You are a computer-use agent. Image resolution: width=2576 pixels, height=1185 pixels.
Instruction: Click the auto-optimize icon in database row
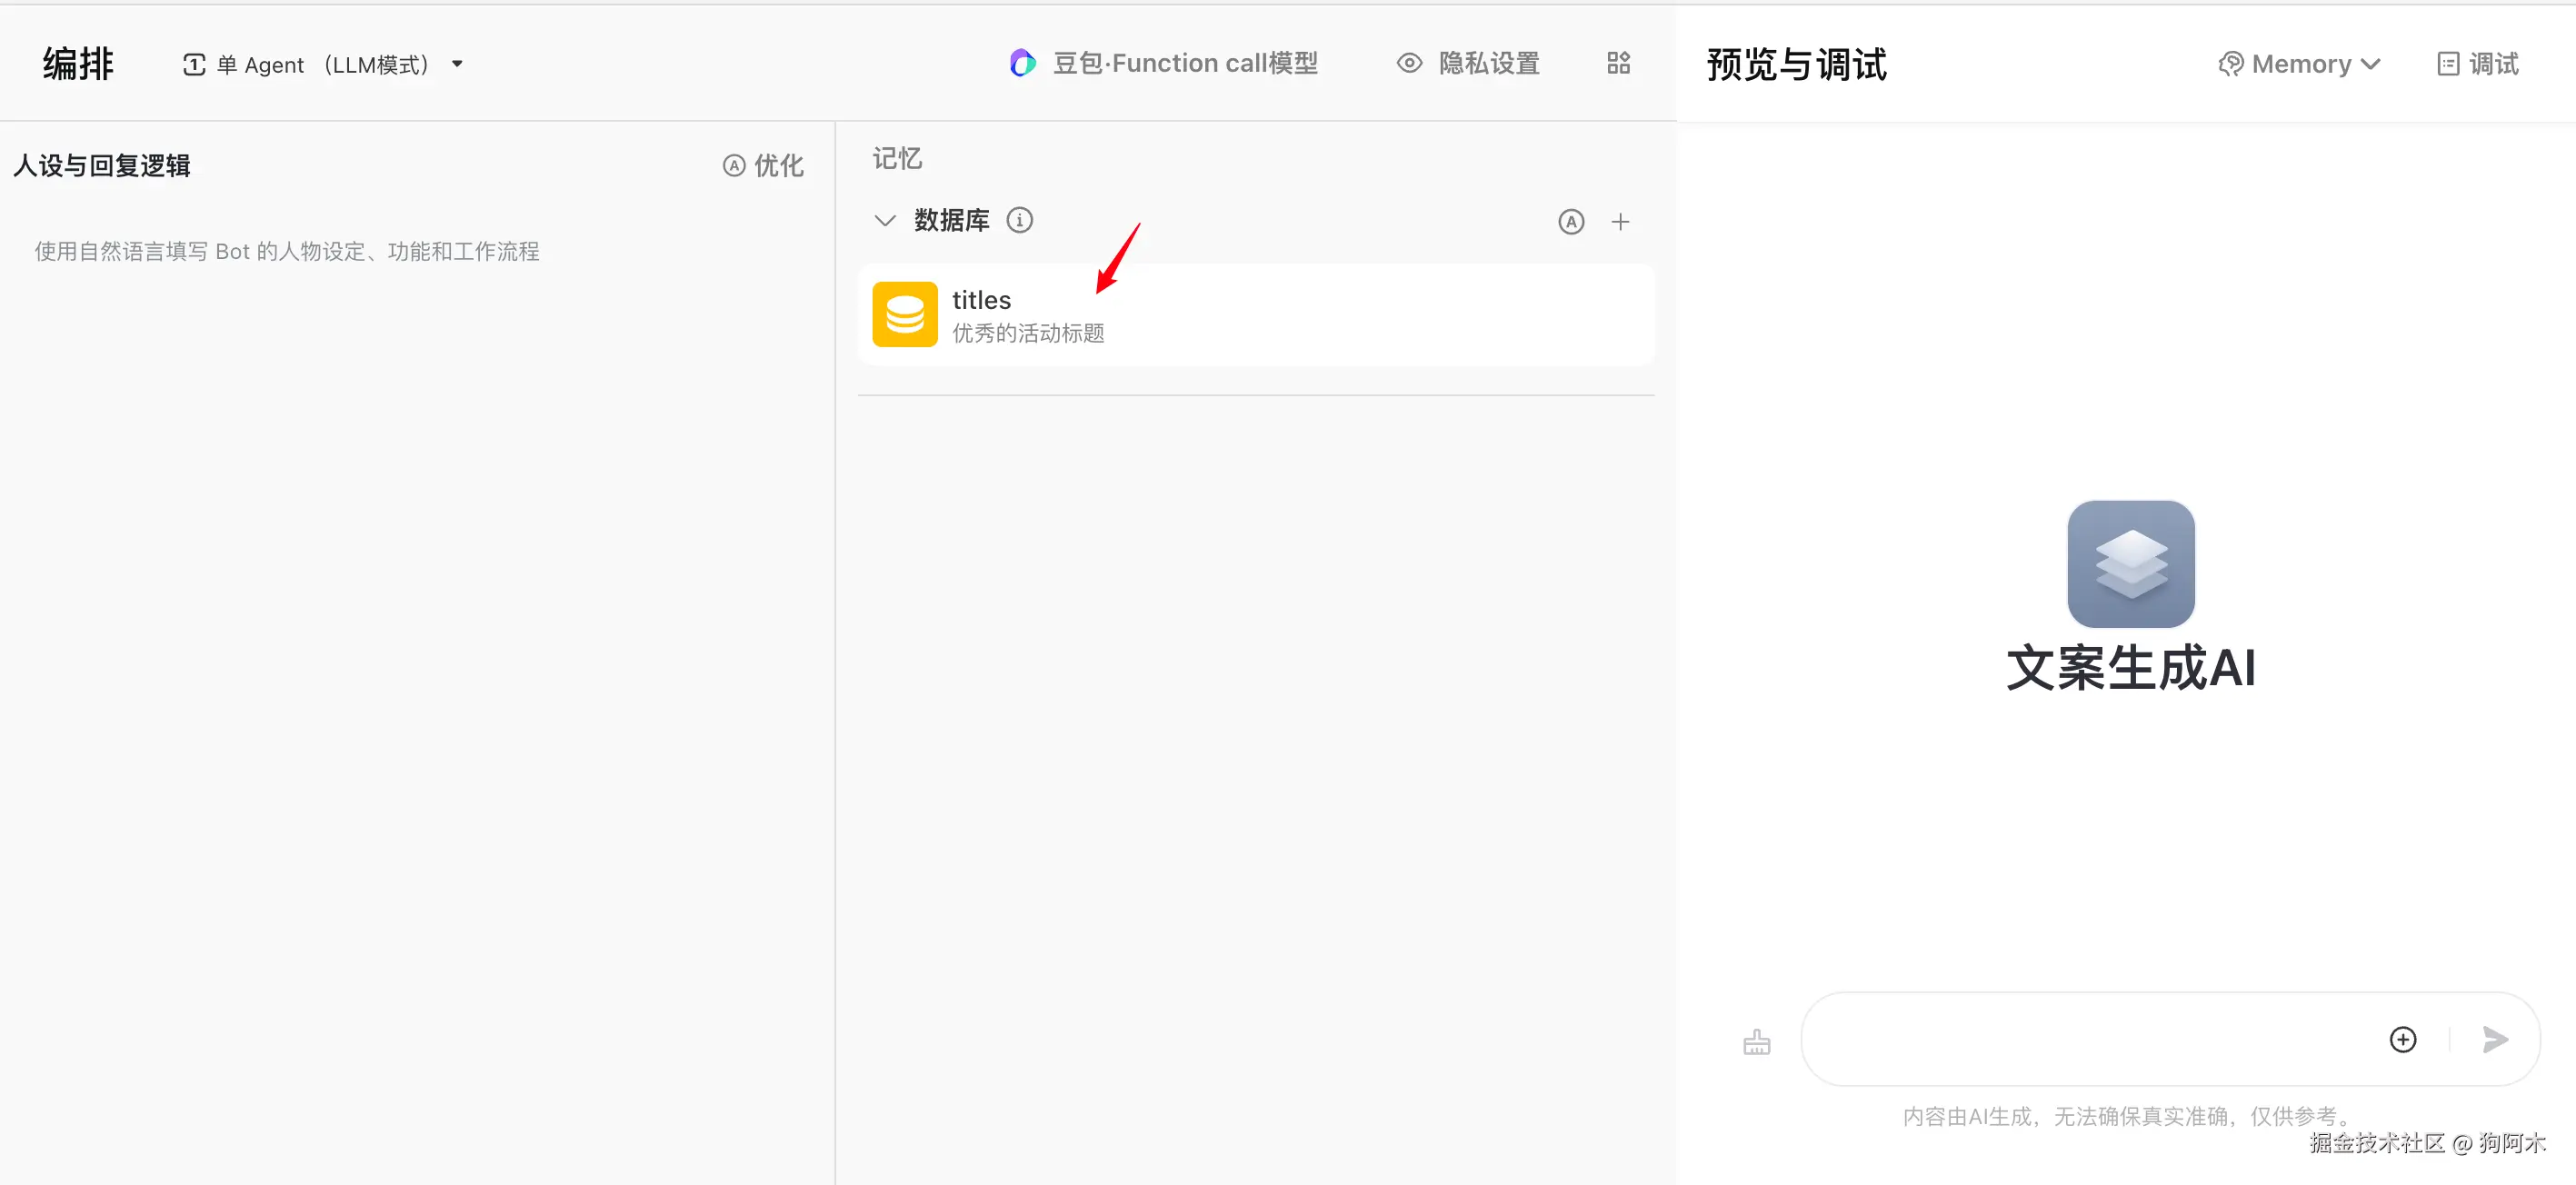pos(1571,222)
